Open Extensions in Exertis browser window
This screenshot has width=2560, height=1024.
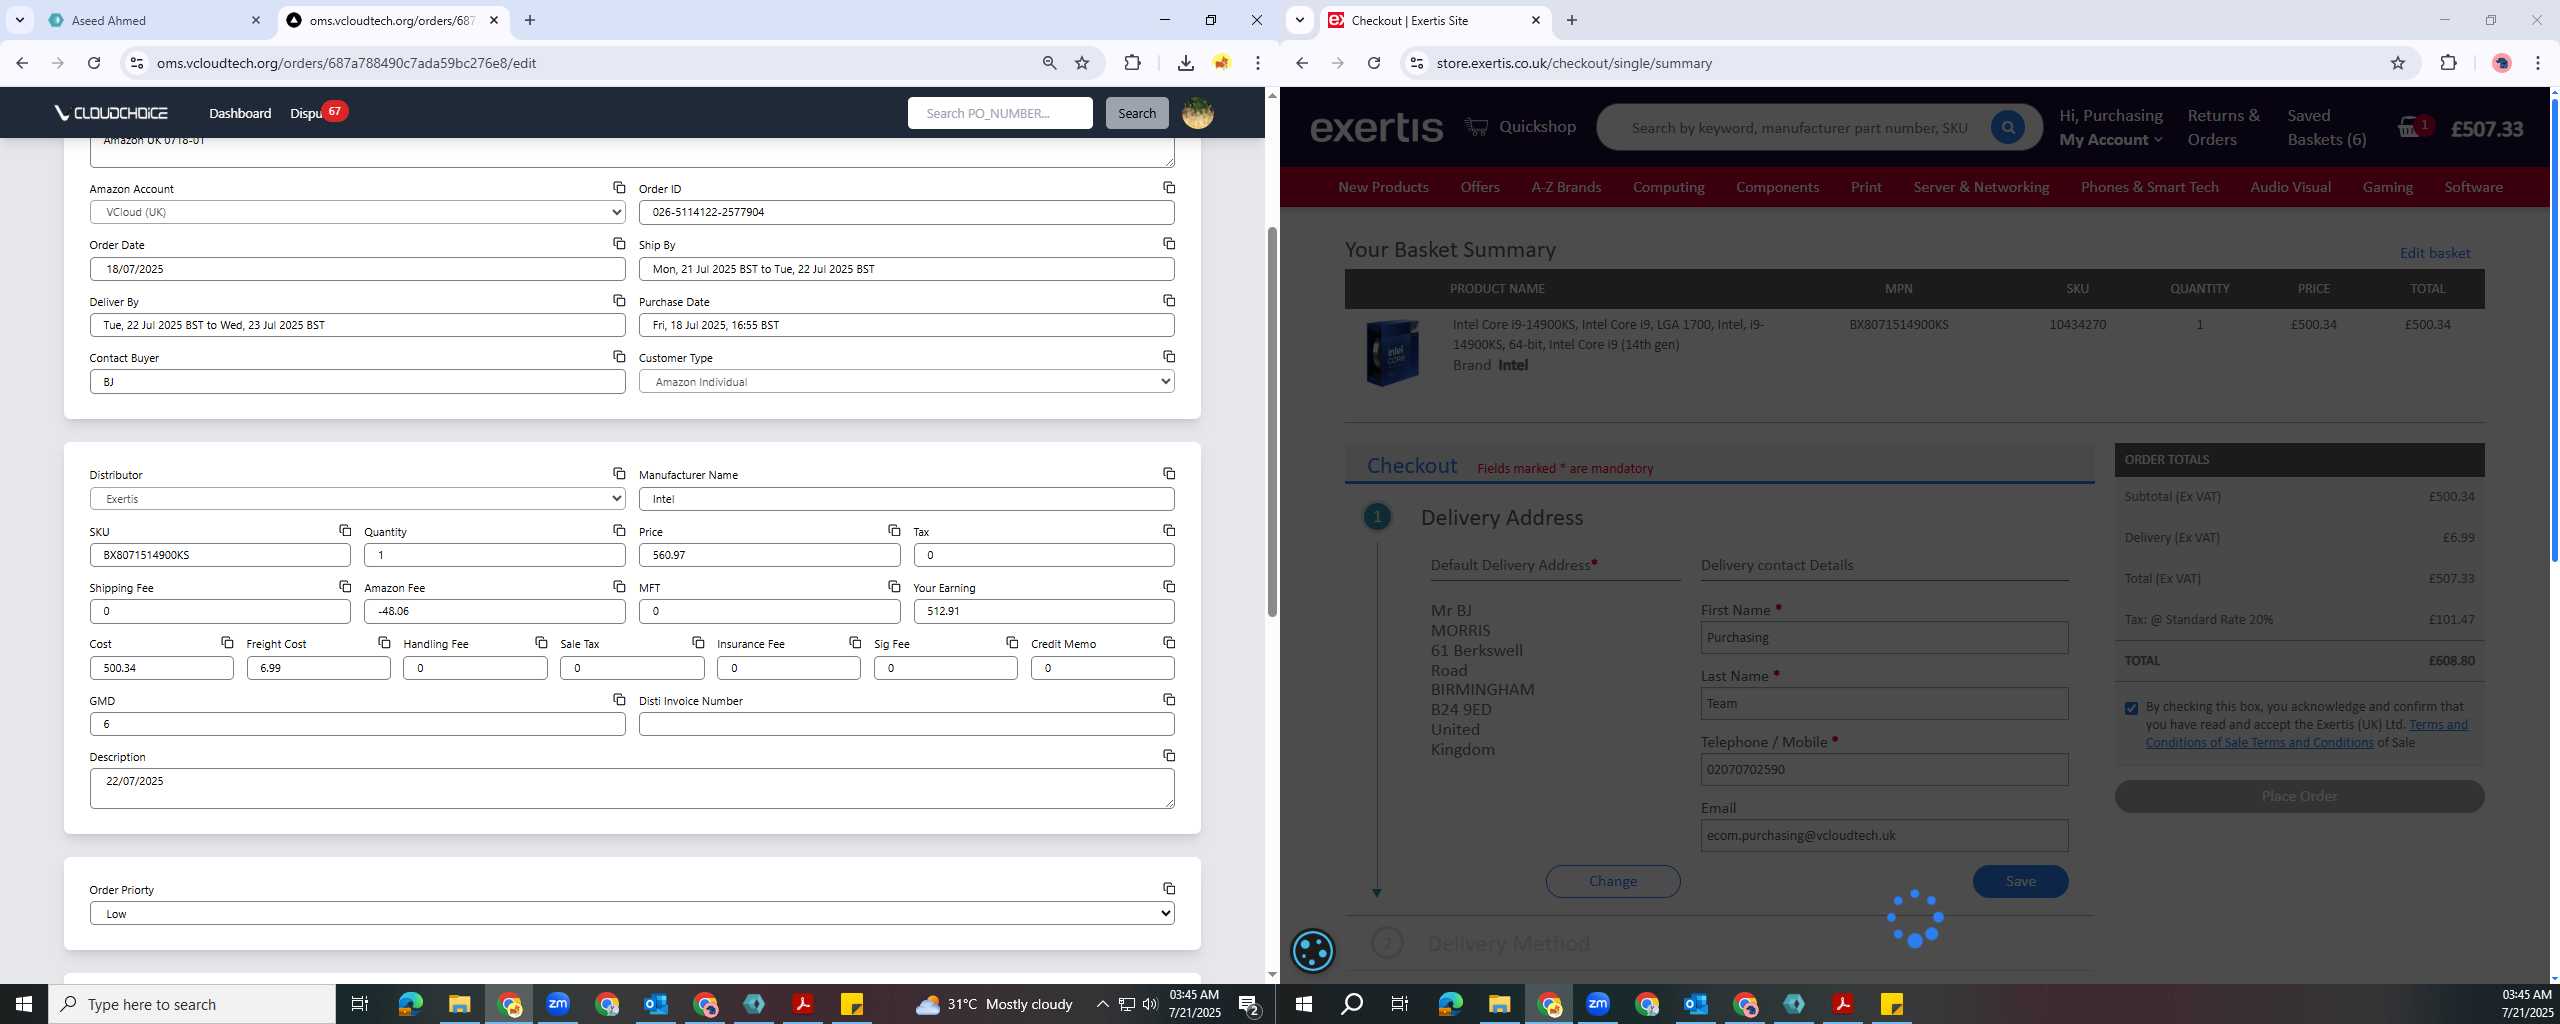2448,63
